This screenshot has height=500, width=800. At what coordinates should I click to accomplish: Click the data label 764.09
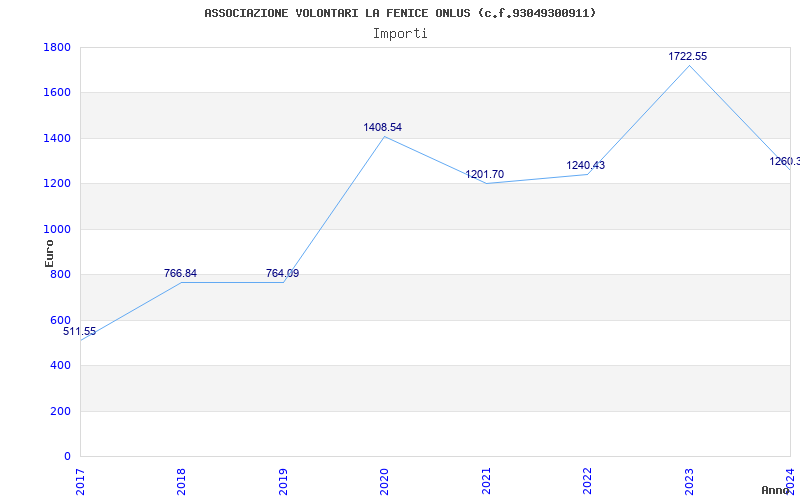(x=282, y=273)
